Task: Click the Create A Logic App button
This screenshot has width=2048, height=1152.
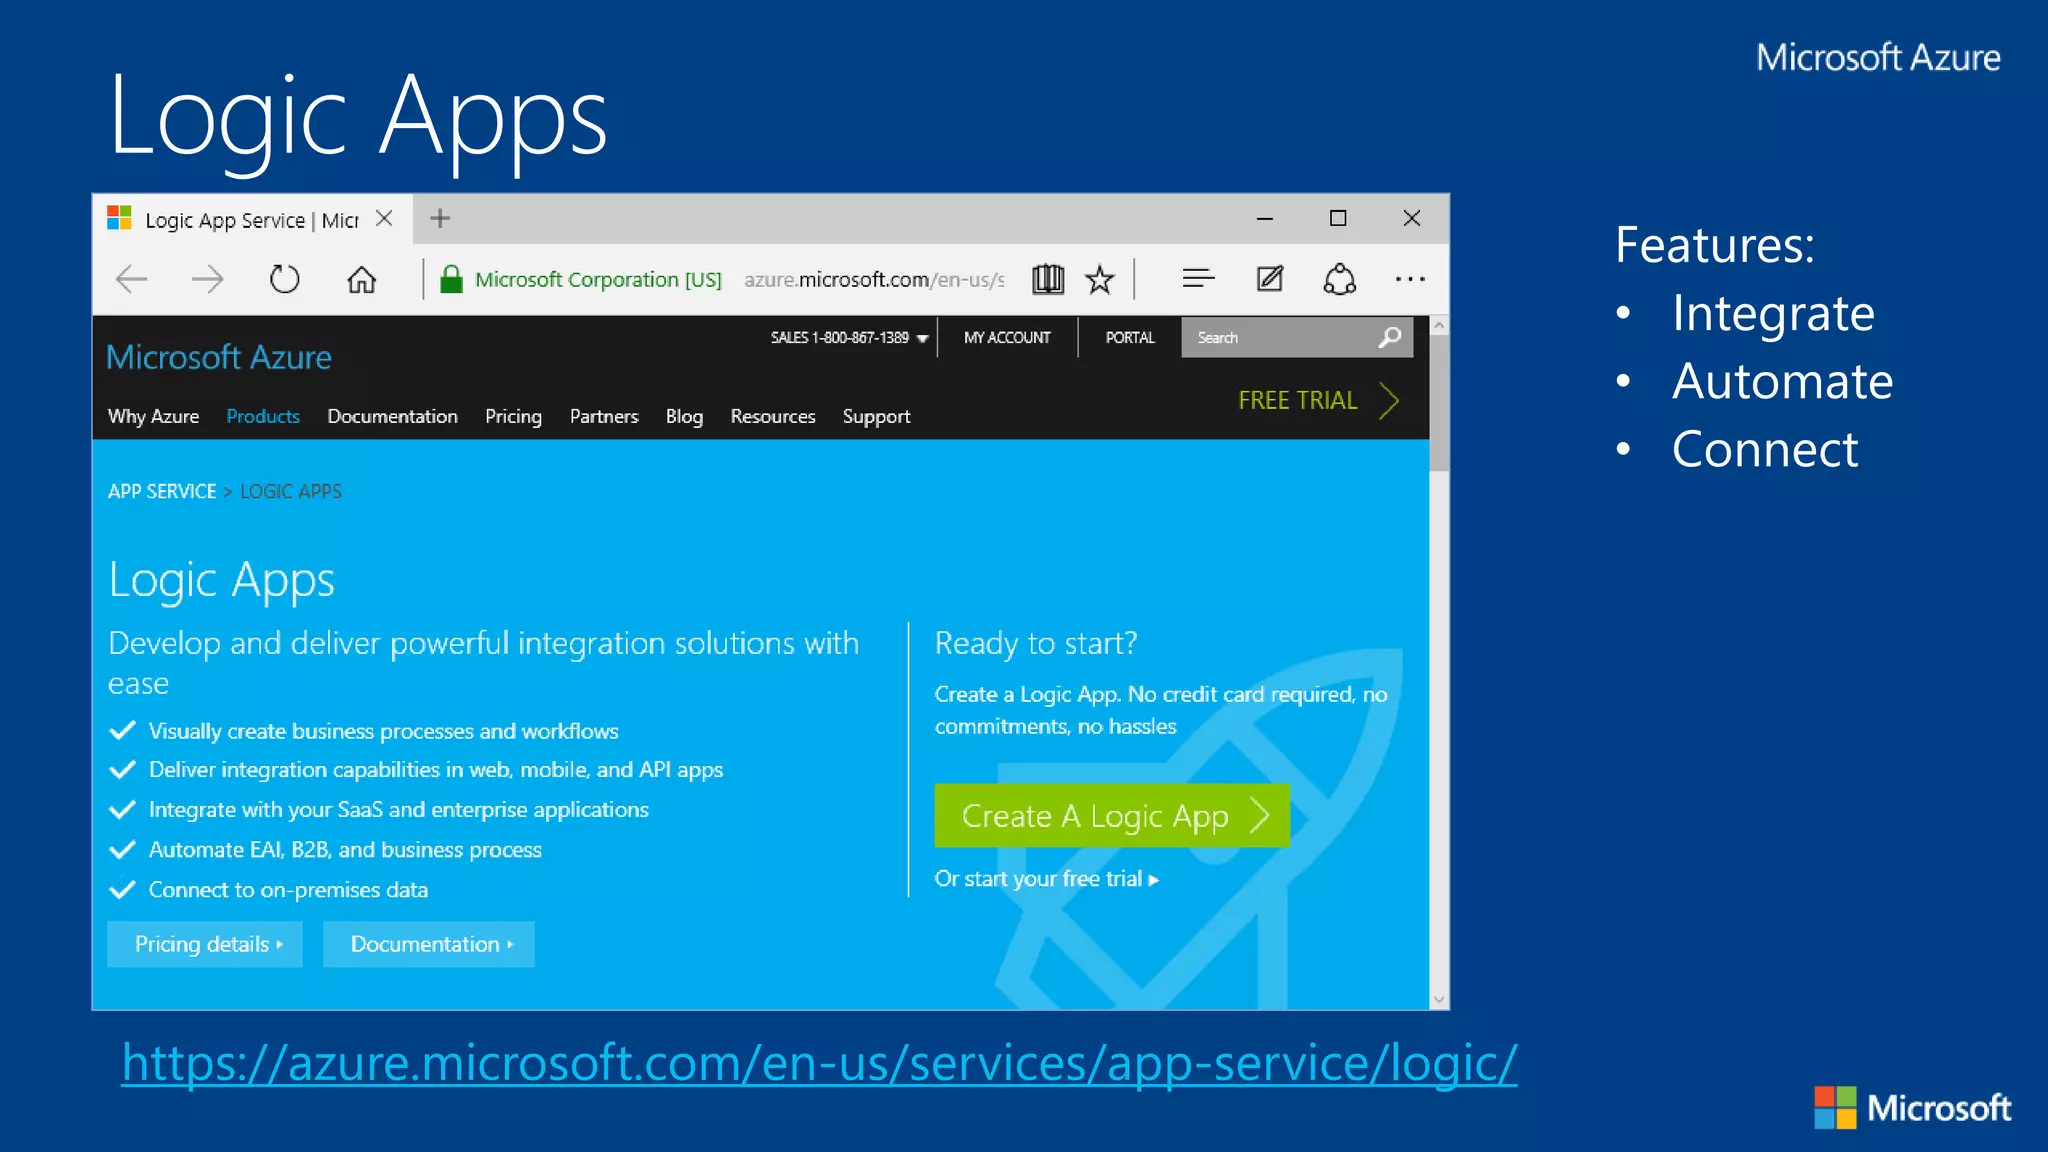Action: [1112, 816]
